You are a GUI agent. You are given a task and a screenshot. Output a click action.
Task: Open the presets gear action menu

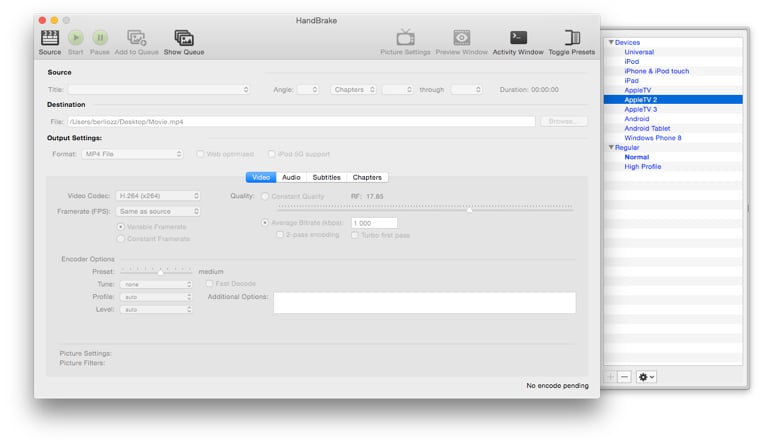point(646,377)
